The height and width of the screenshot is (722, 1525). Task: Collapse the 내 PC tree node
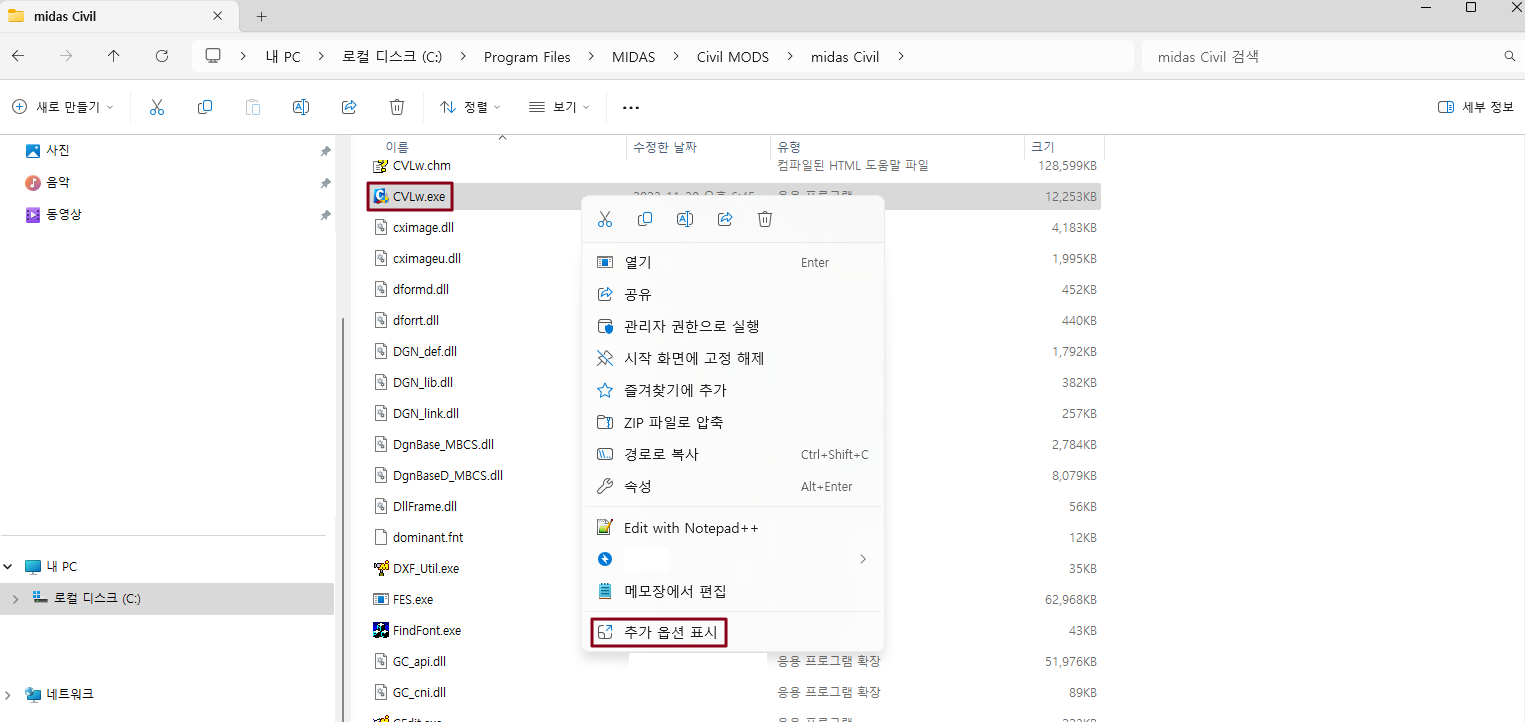(8, 566)
